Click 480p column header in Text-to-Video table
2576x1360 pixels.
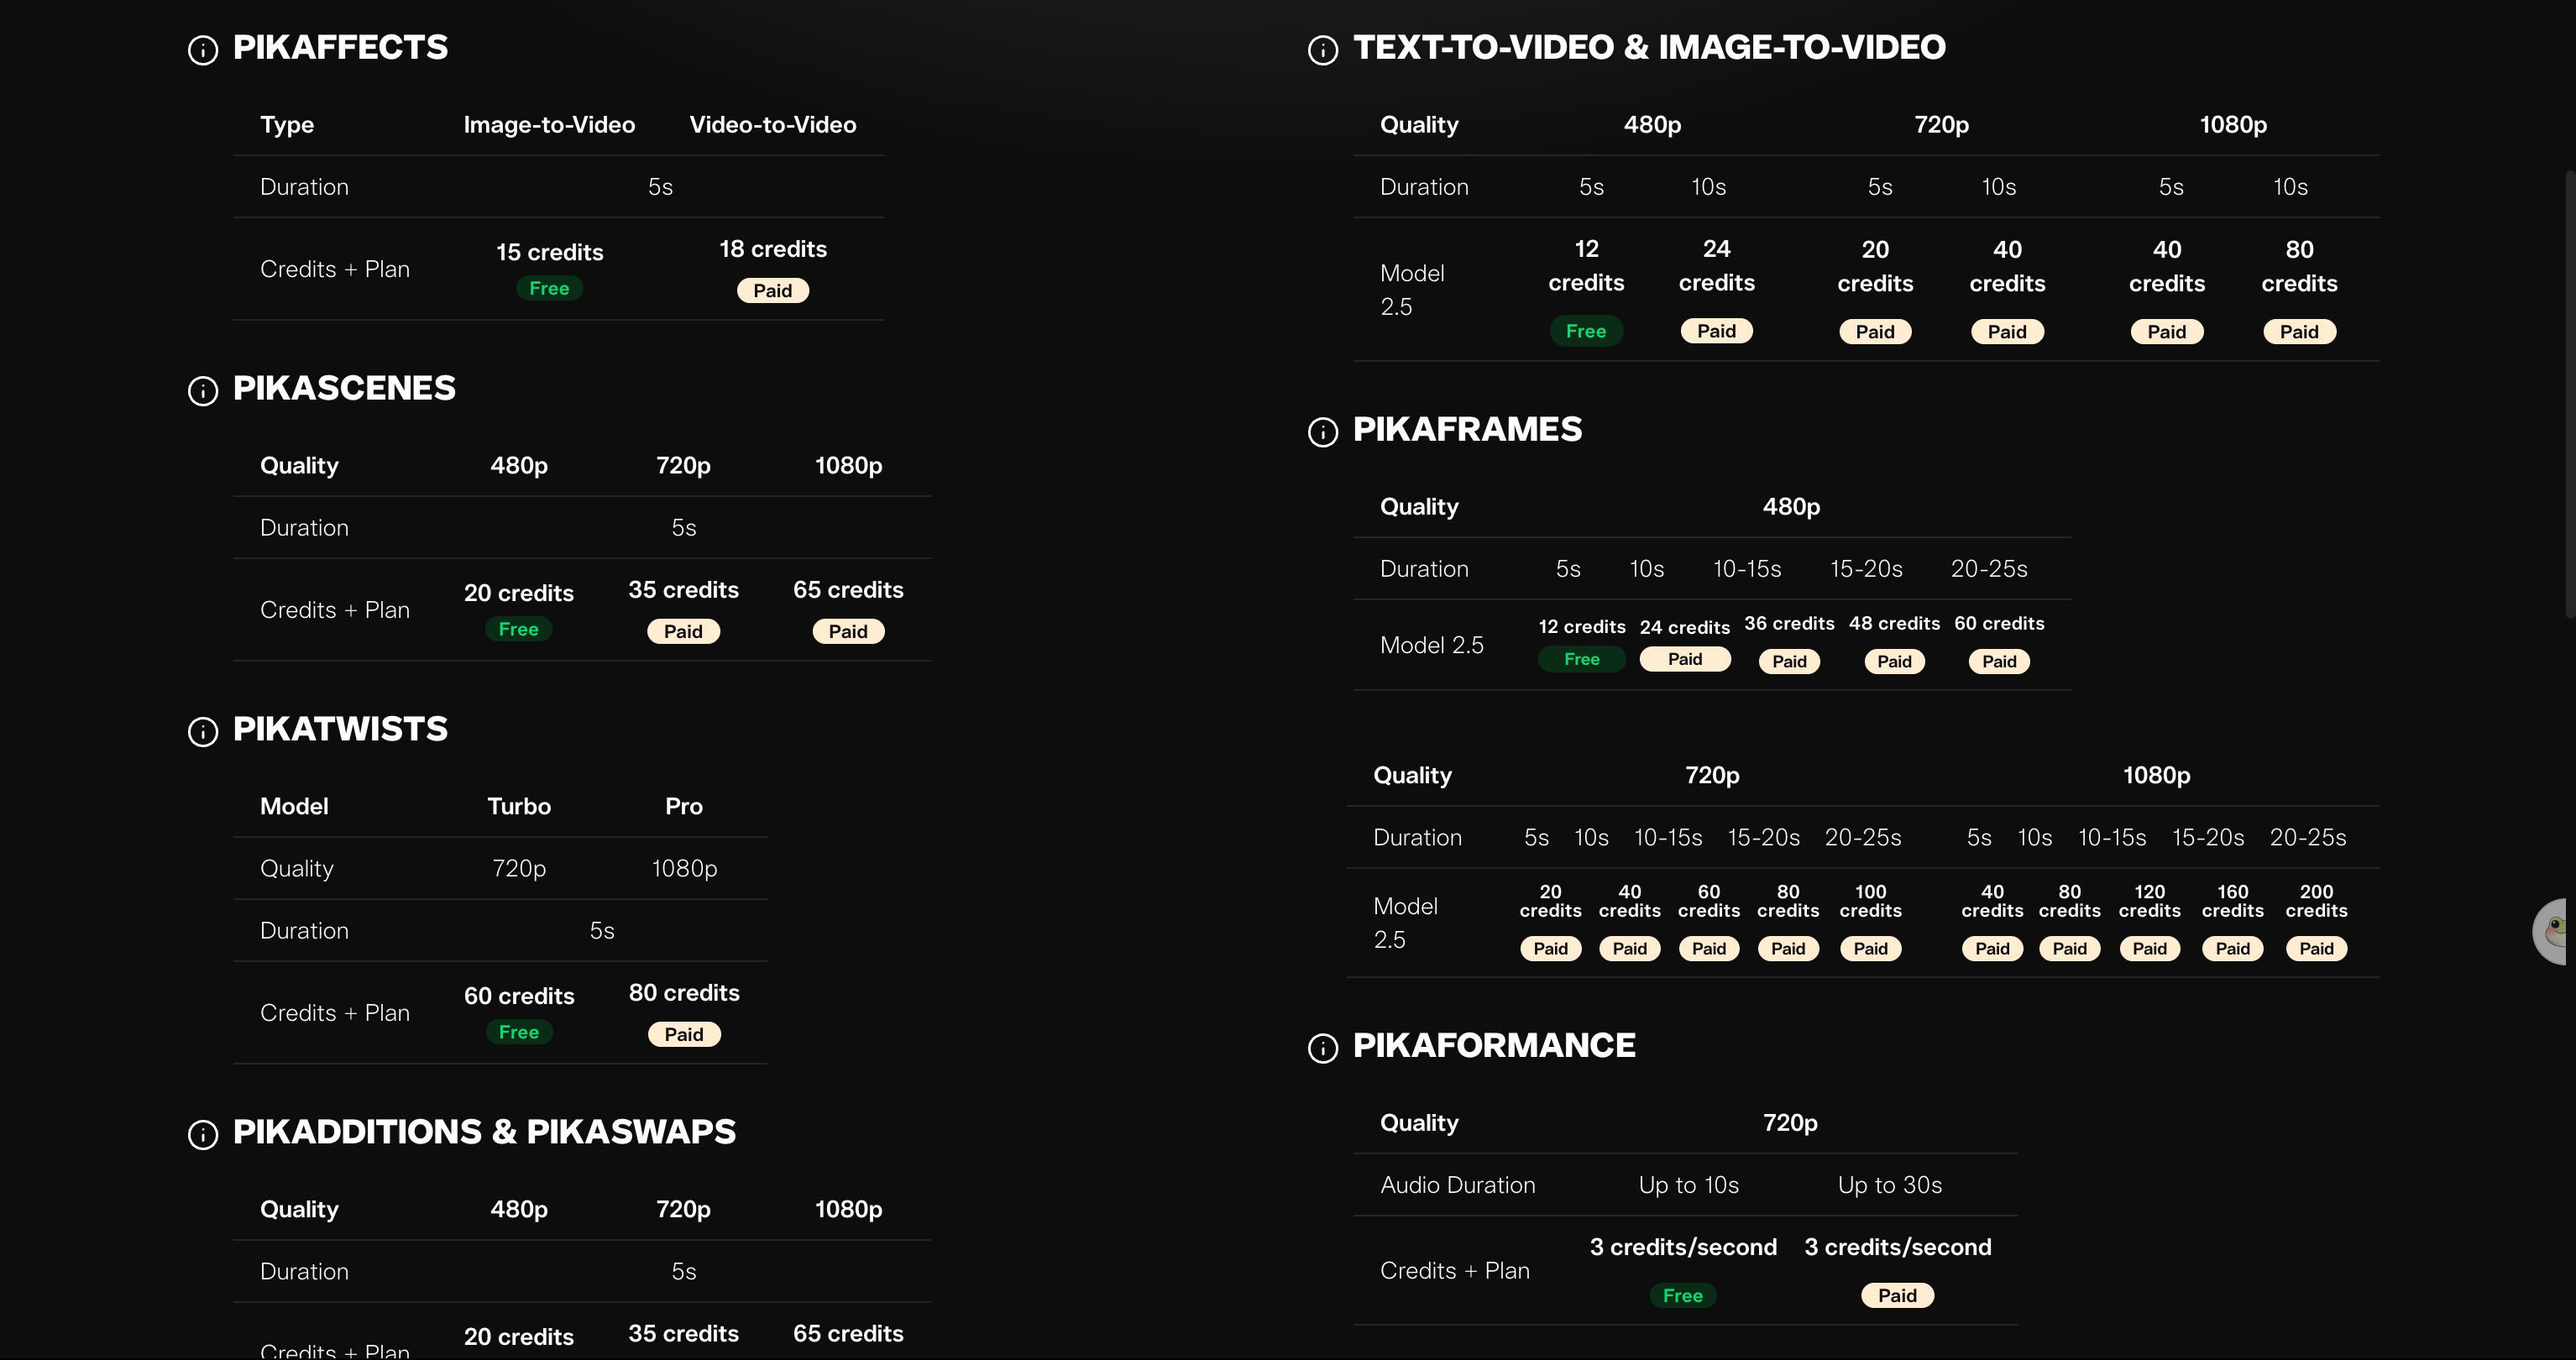(1652, 125)
